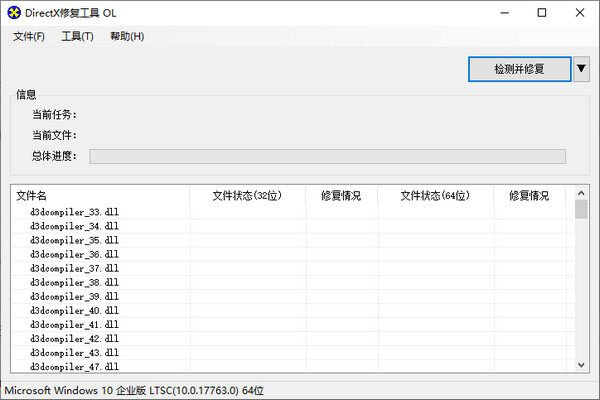
Task: Select d3dcompiler_41.dll row
Action: (x=293, y=325)
